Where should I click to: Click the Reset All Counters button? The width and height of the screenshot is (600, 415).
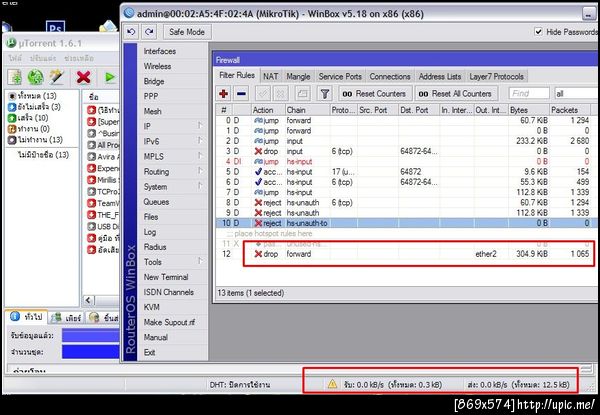[456, 93]
